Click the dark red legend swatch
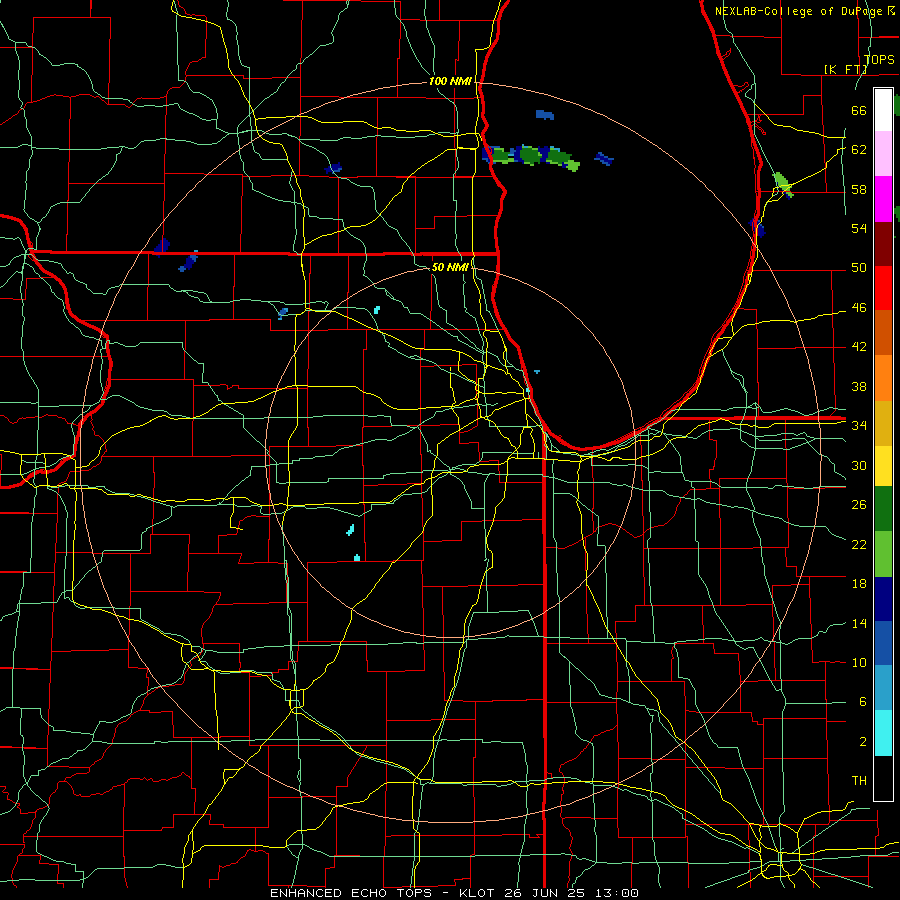 (883, 243)
